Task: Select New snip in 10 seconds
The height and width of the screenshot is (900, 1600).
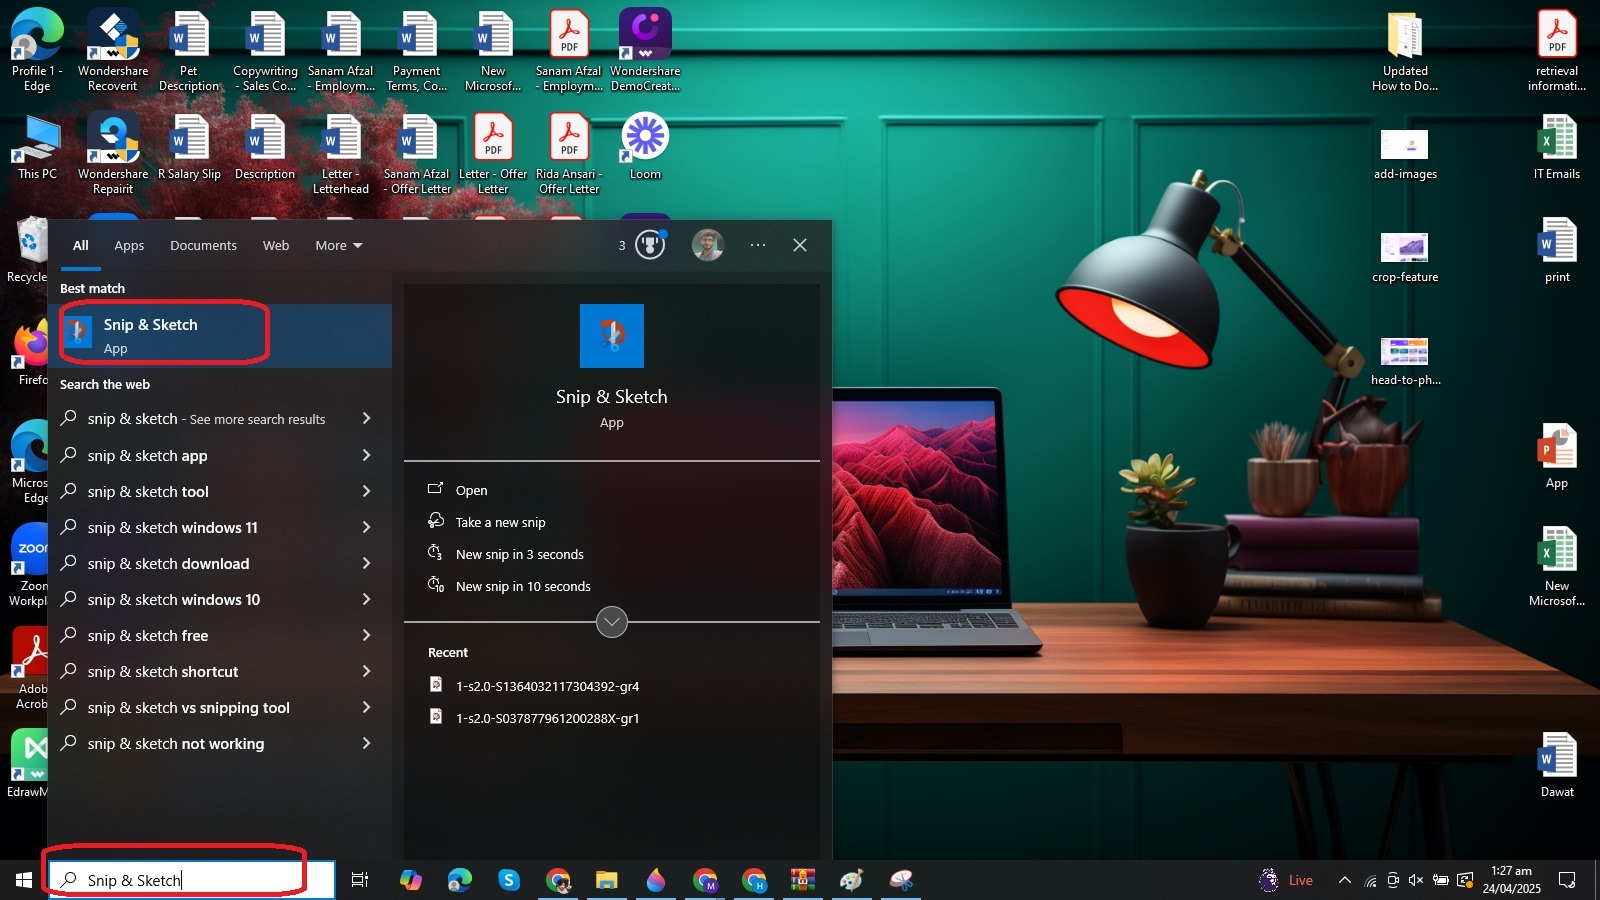Action: [523, 586]
